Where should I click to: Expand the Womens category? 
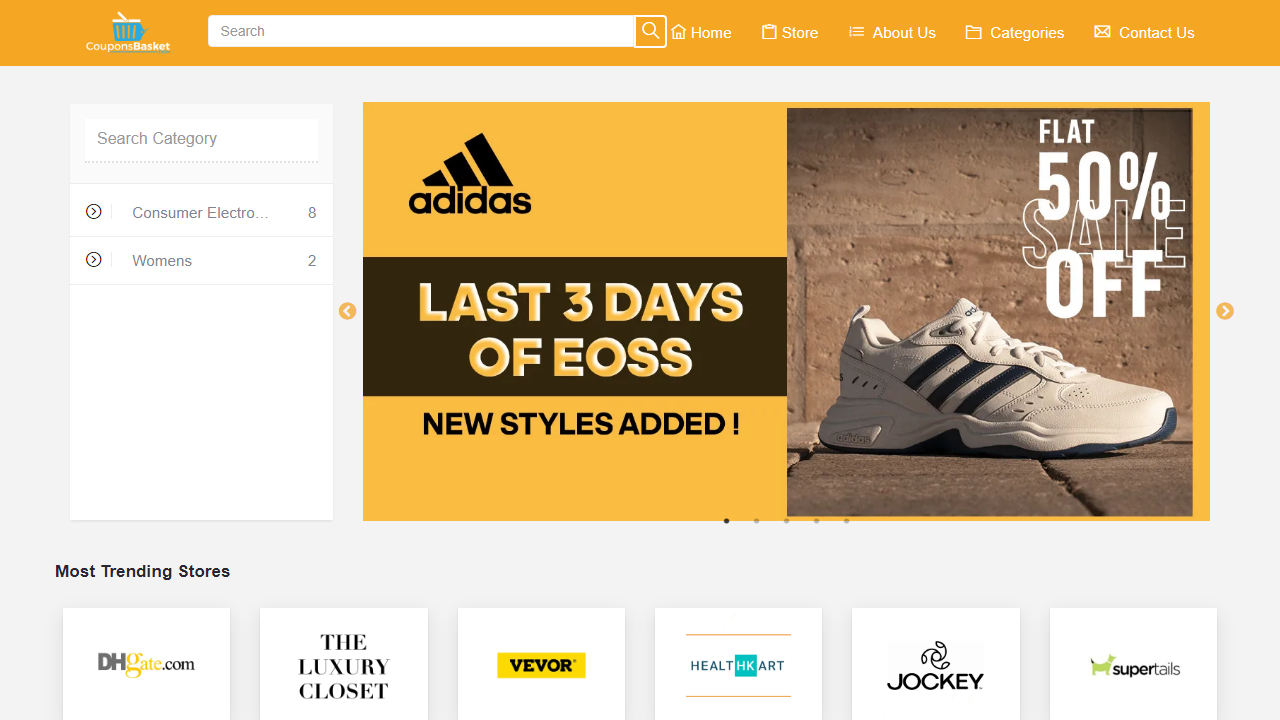coord(162,260)
